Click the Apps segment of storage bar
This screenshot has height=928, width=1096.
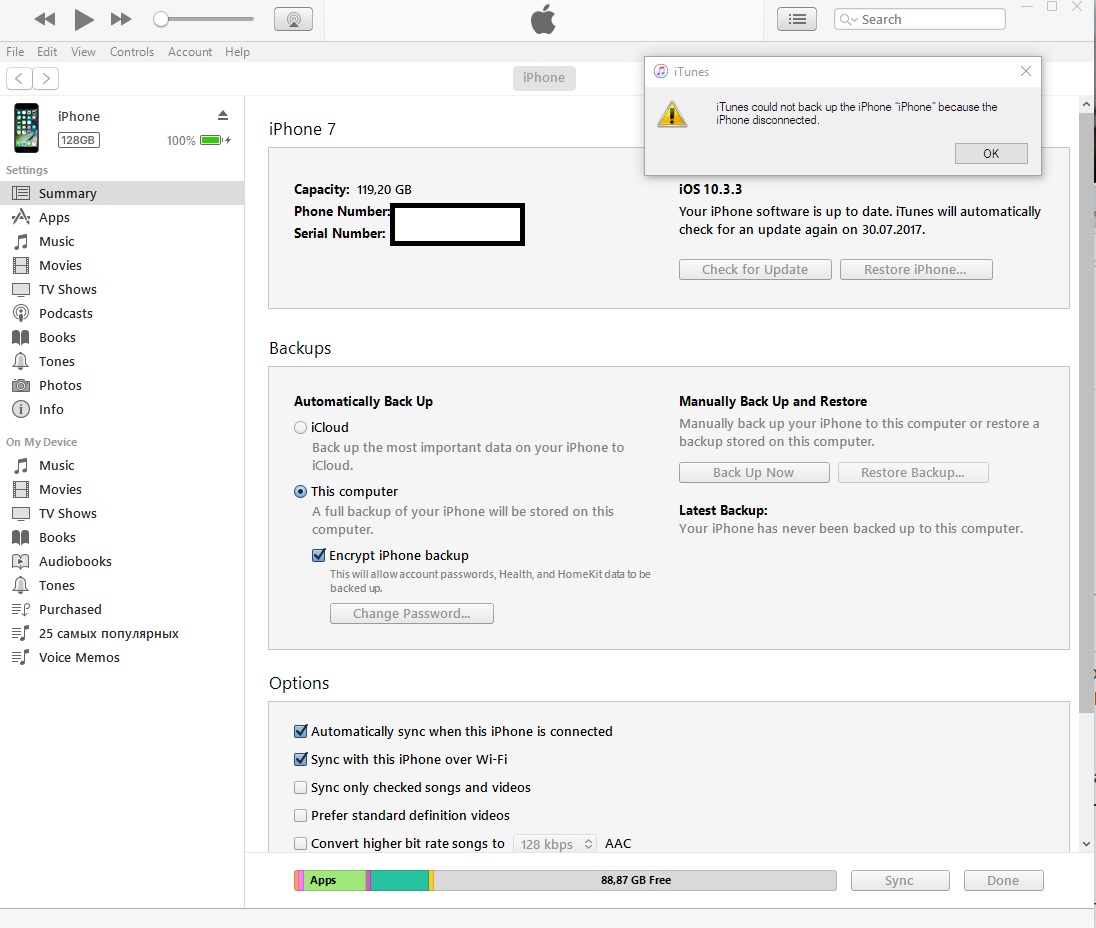pos(335,880)
